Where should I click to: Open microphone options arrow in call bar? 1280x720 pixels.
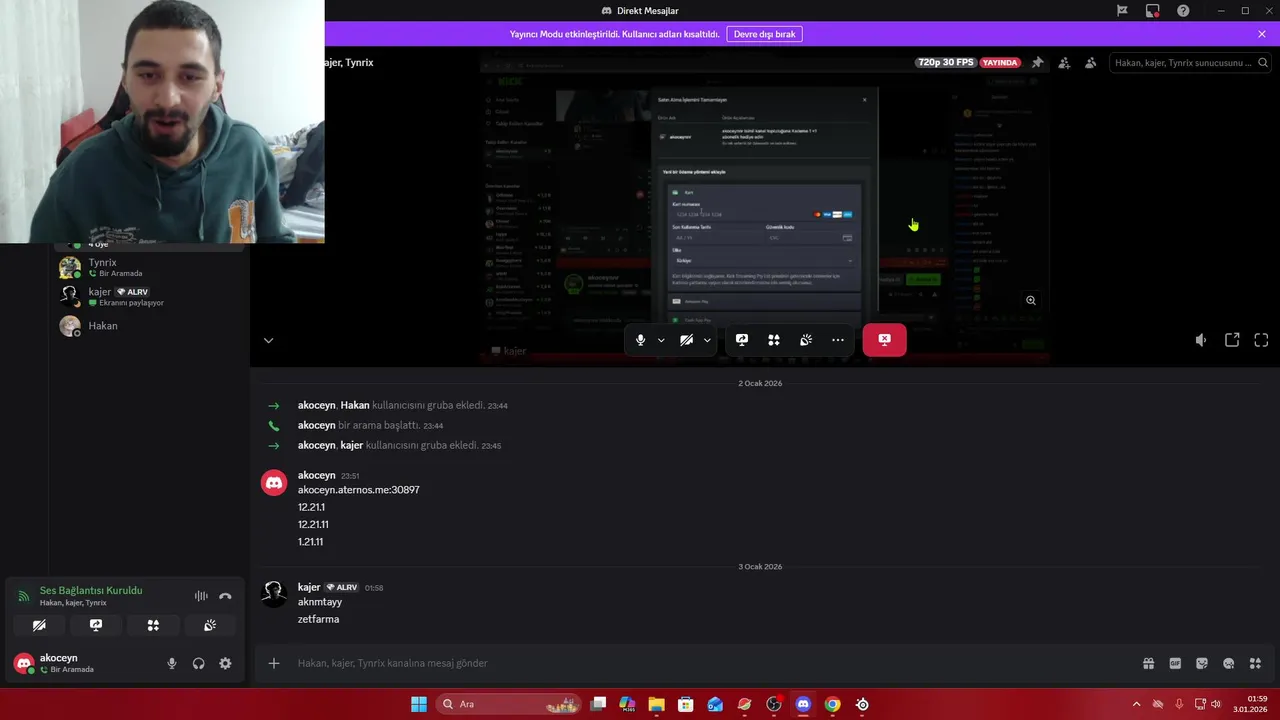click(x=661, y=340)
